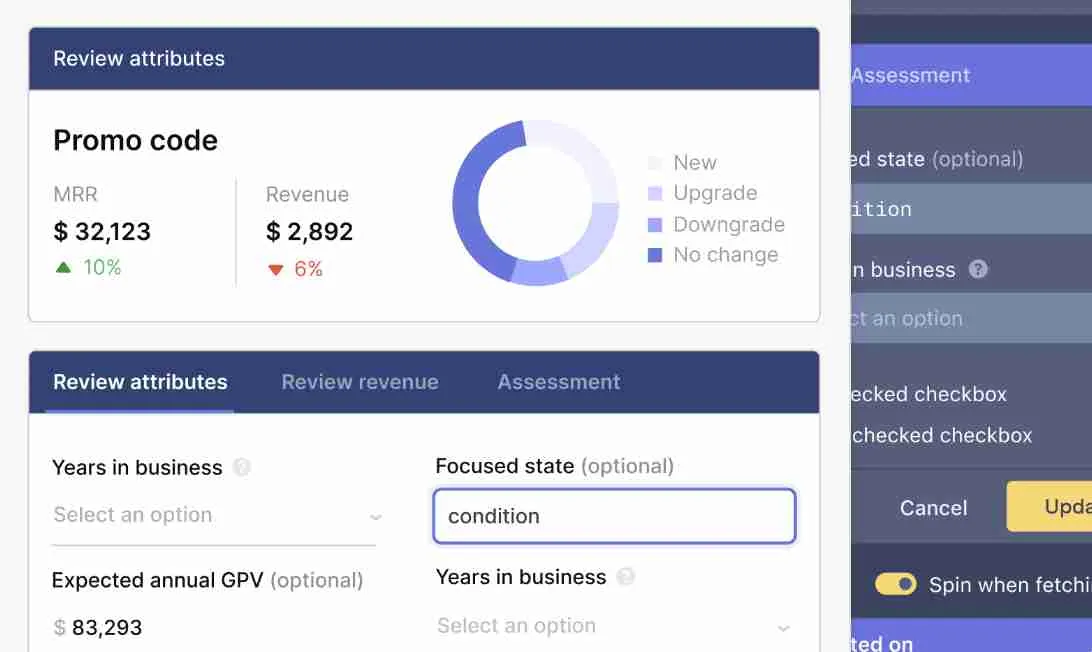Toggle the Spin when fetching switch
Image resolution: width=1092 pixels, height=652 pixels.
pyautogui.click(x=896, y=584)
